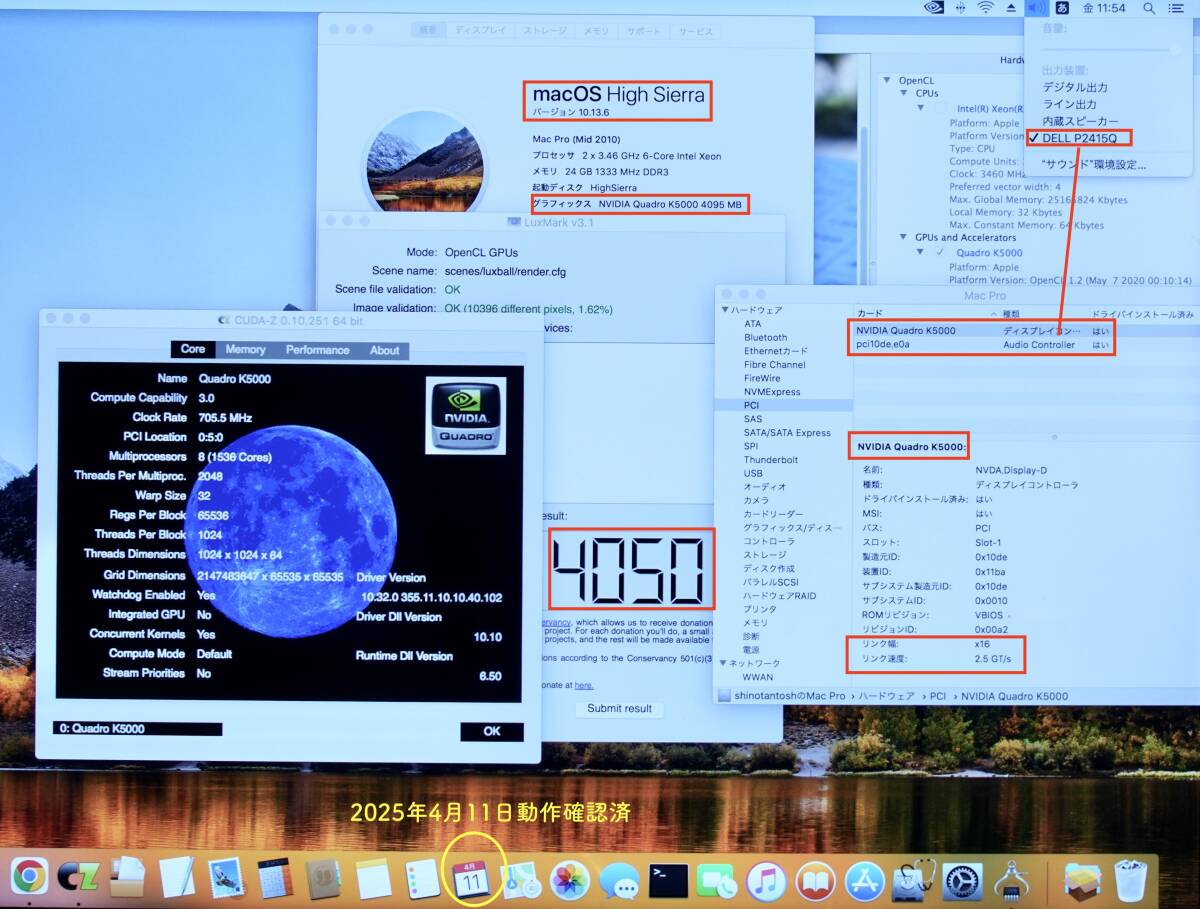Screen dimensions: 1200x909
Task: Open Notes from the Dock
Action: coord(373,878)
